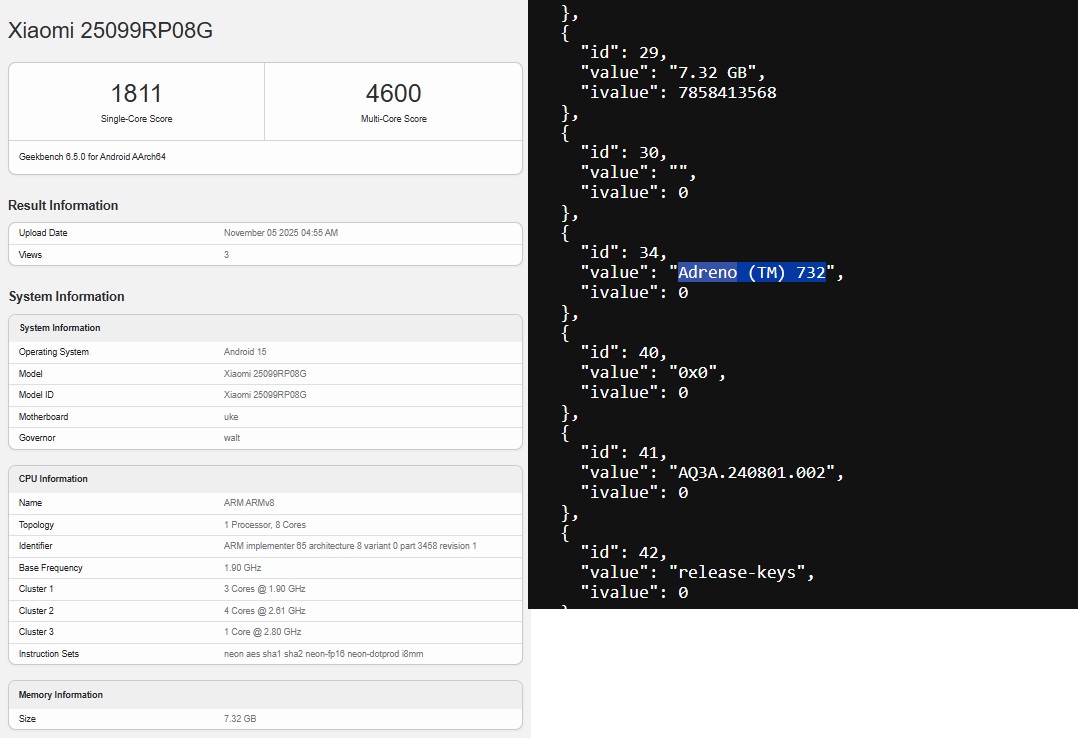Click the 4600 Multi-Core Score

(393, 94)
